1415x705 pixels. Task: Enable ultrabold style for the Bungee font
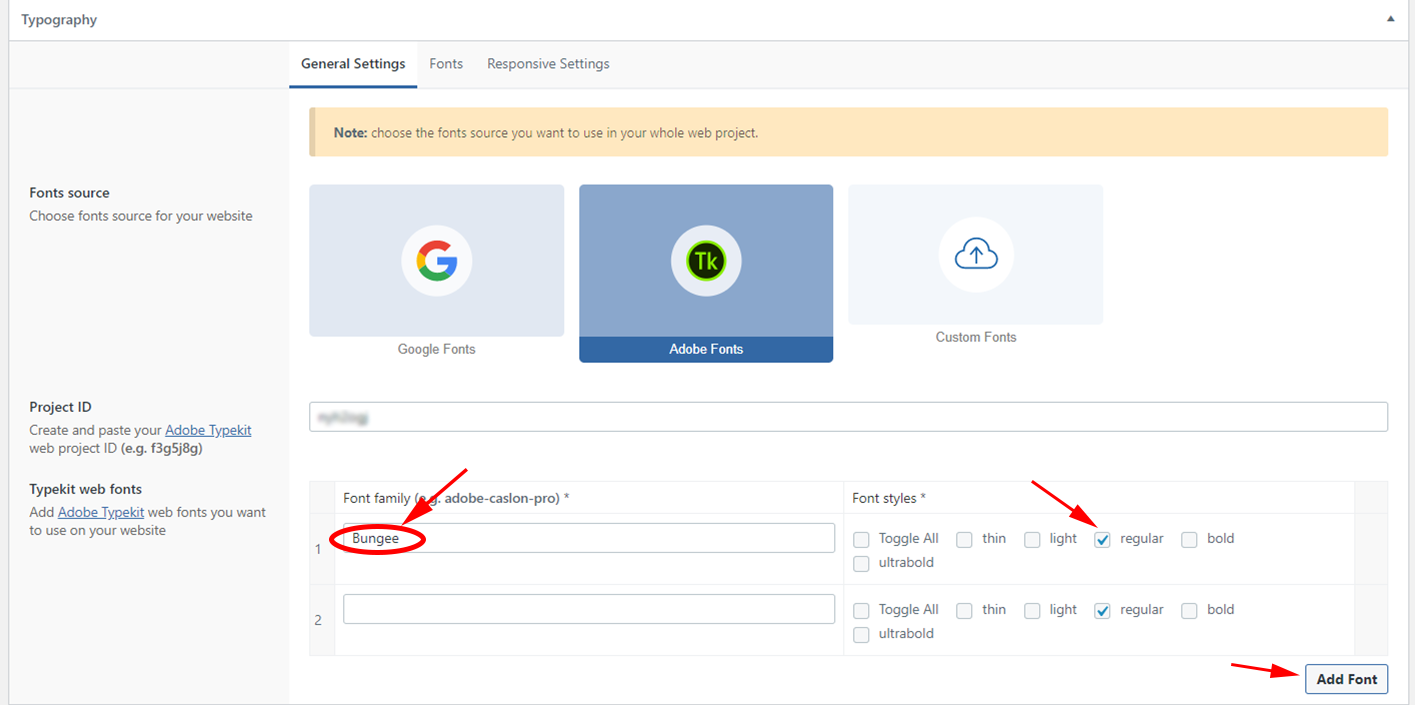[861, 564]
